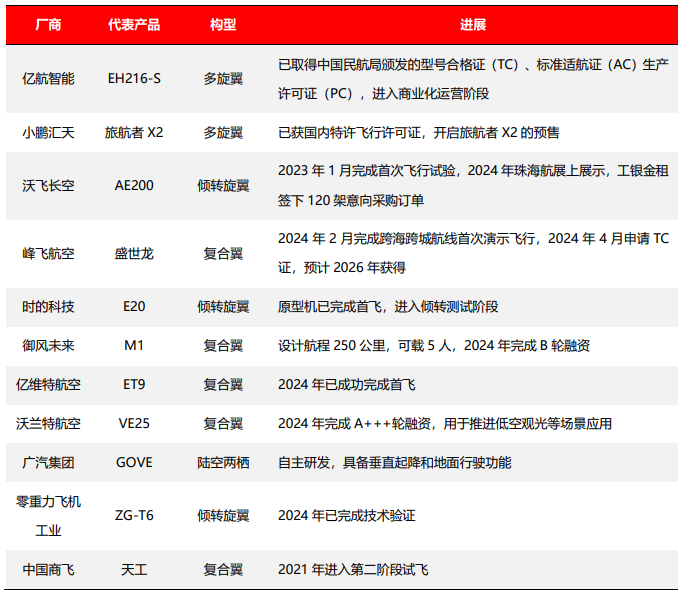
Task: Click the 构型 column header
Action: [x=223, y=25]
